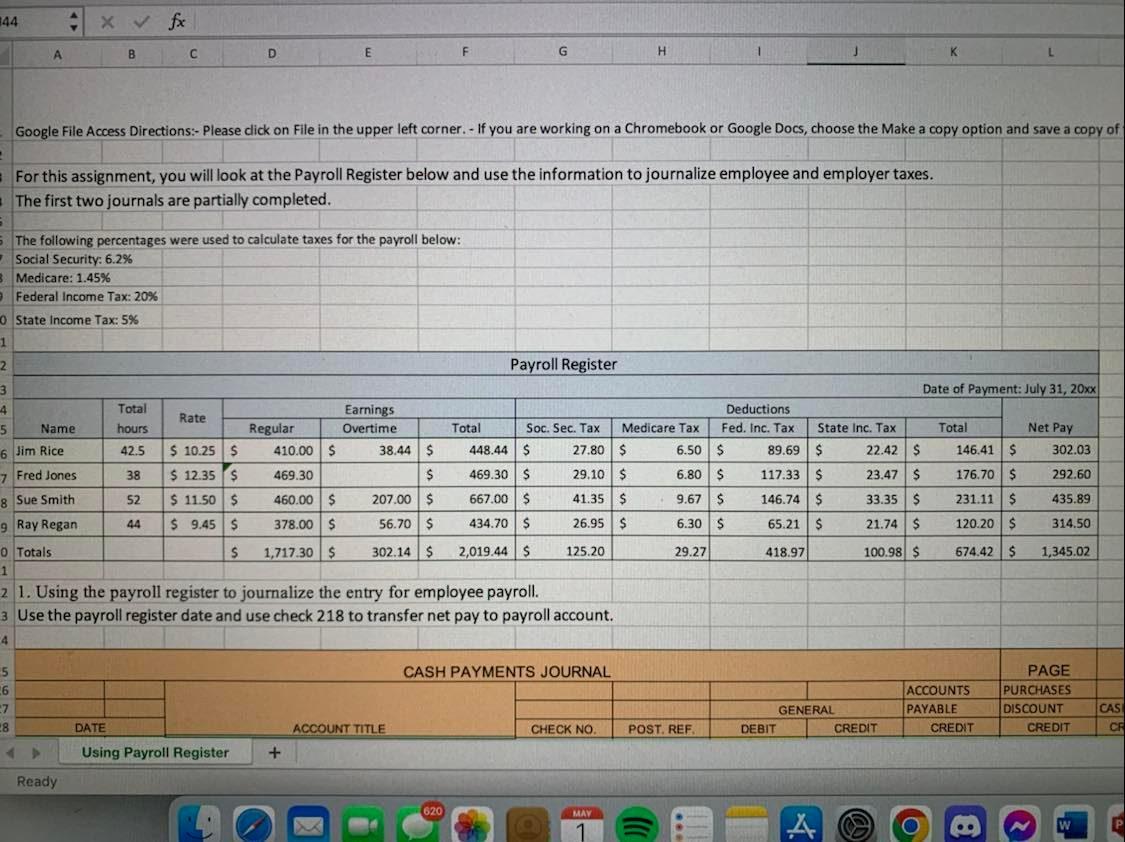
Task: Click the Name Box cell reference field
Action: click(x=33, y=22)
